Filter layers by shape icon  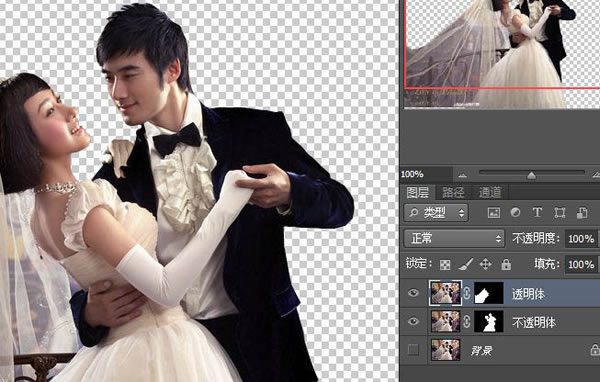(559, 213)
